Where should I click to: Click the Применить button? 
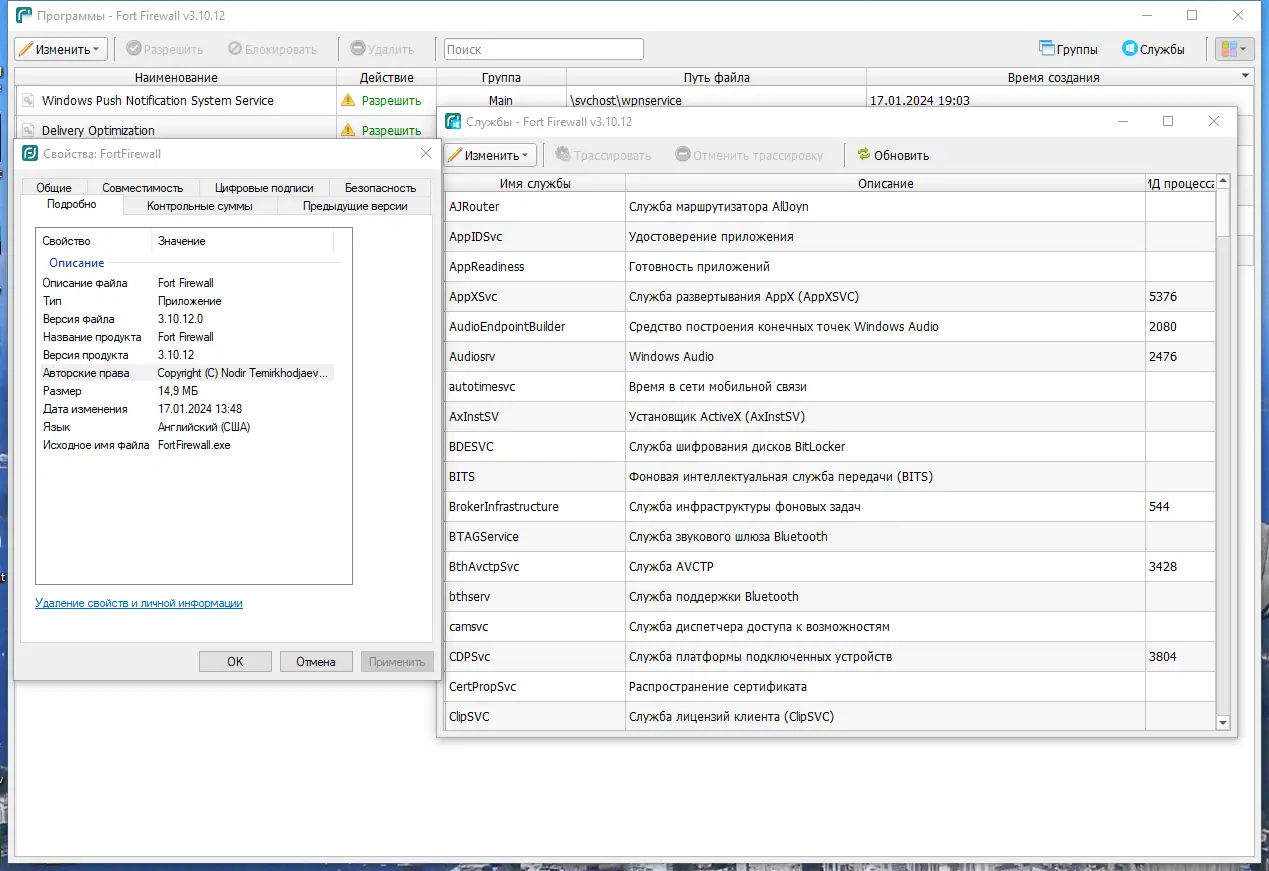(x=398, y=661)
